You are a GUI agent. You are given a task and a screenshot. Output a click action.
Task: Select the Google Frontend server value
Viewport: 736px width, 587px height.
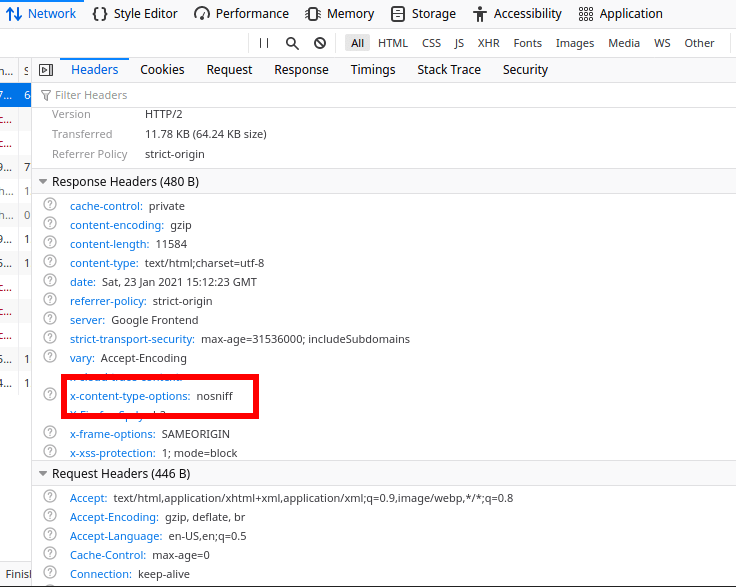click(154, 320)
